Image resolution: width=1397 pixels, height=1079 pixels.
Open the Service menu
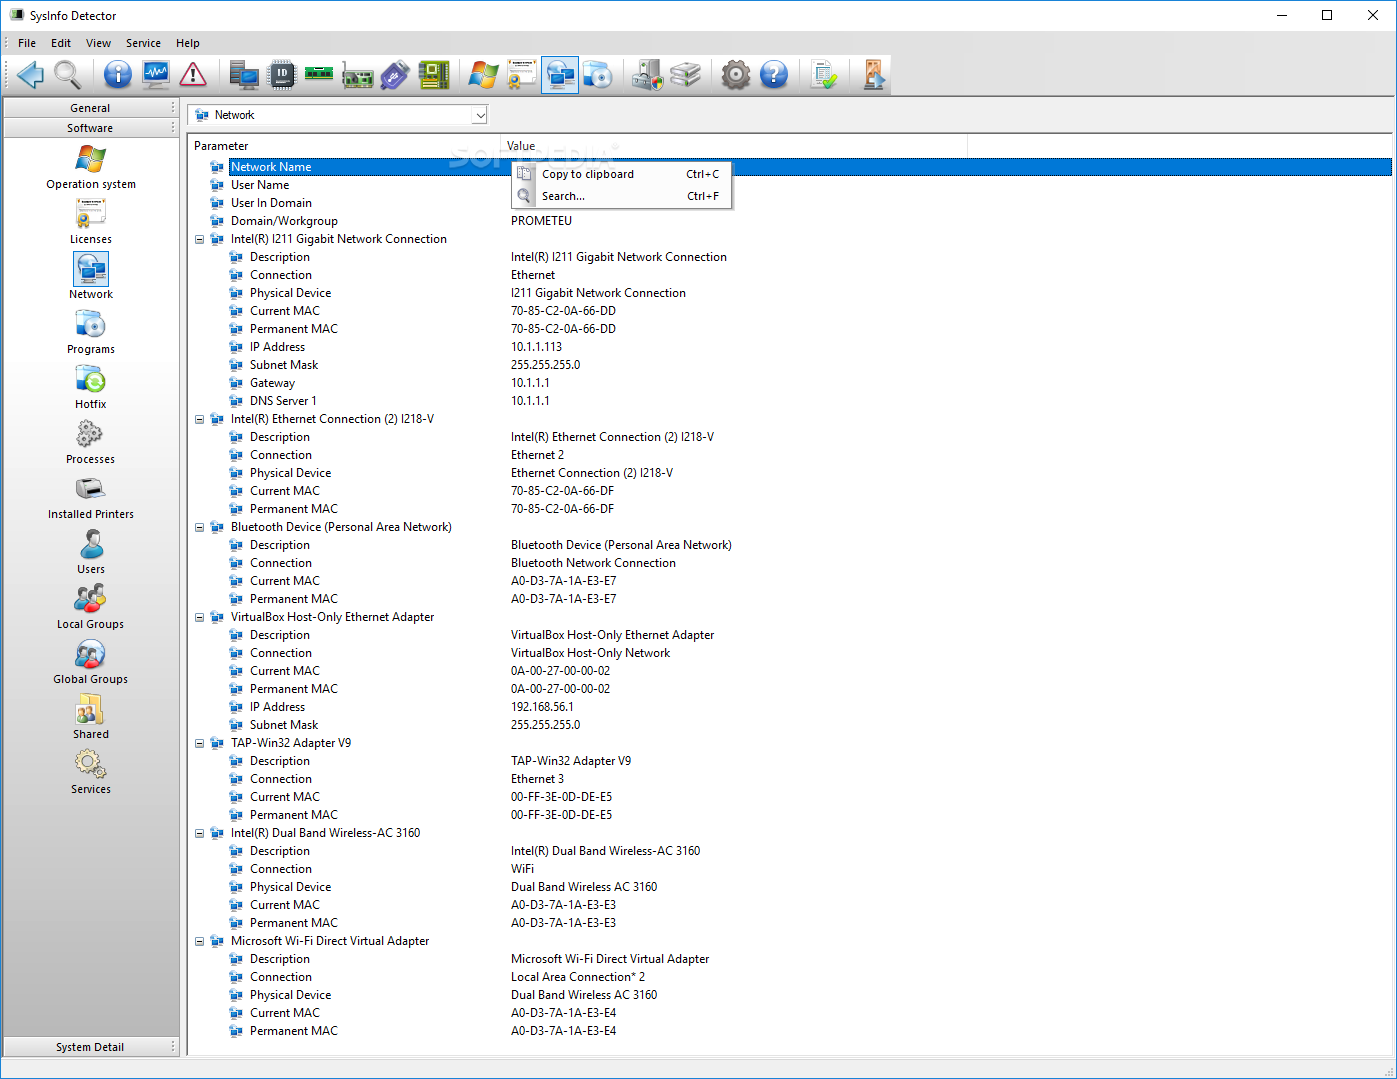point(143,43)
